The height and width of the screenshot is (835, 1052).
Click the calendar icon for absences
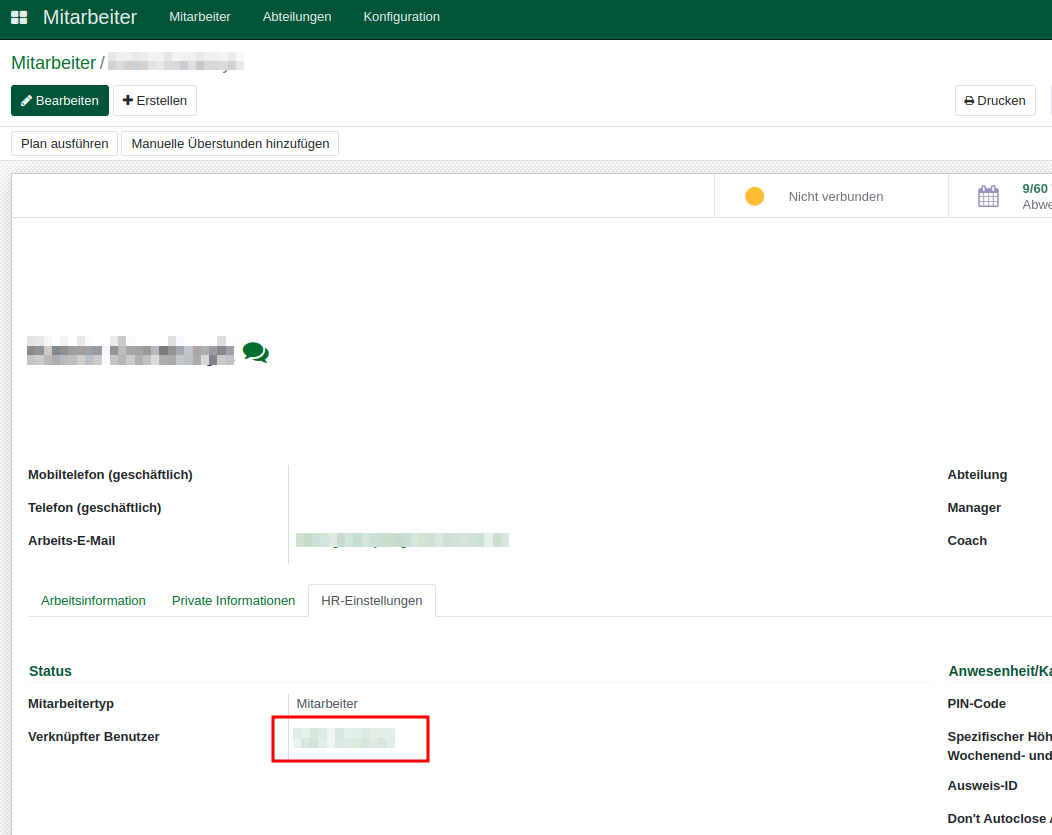(988, 197)
